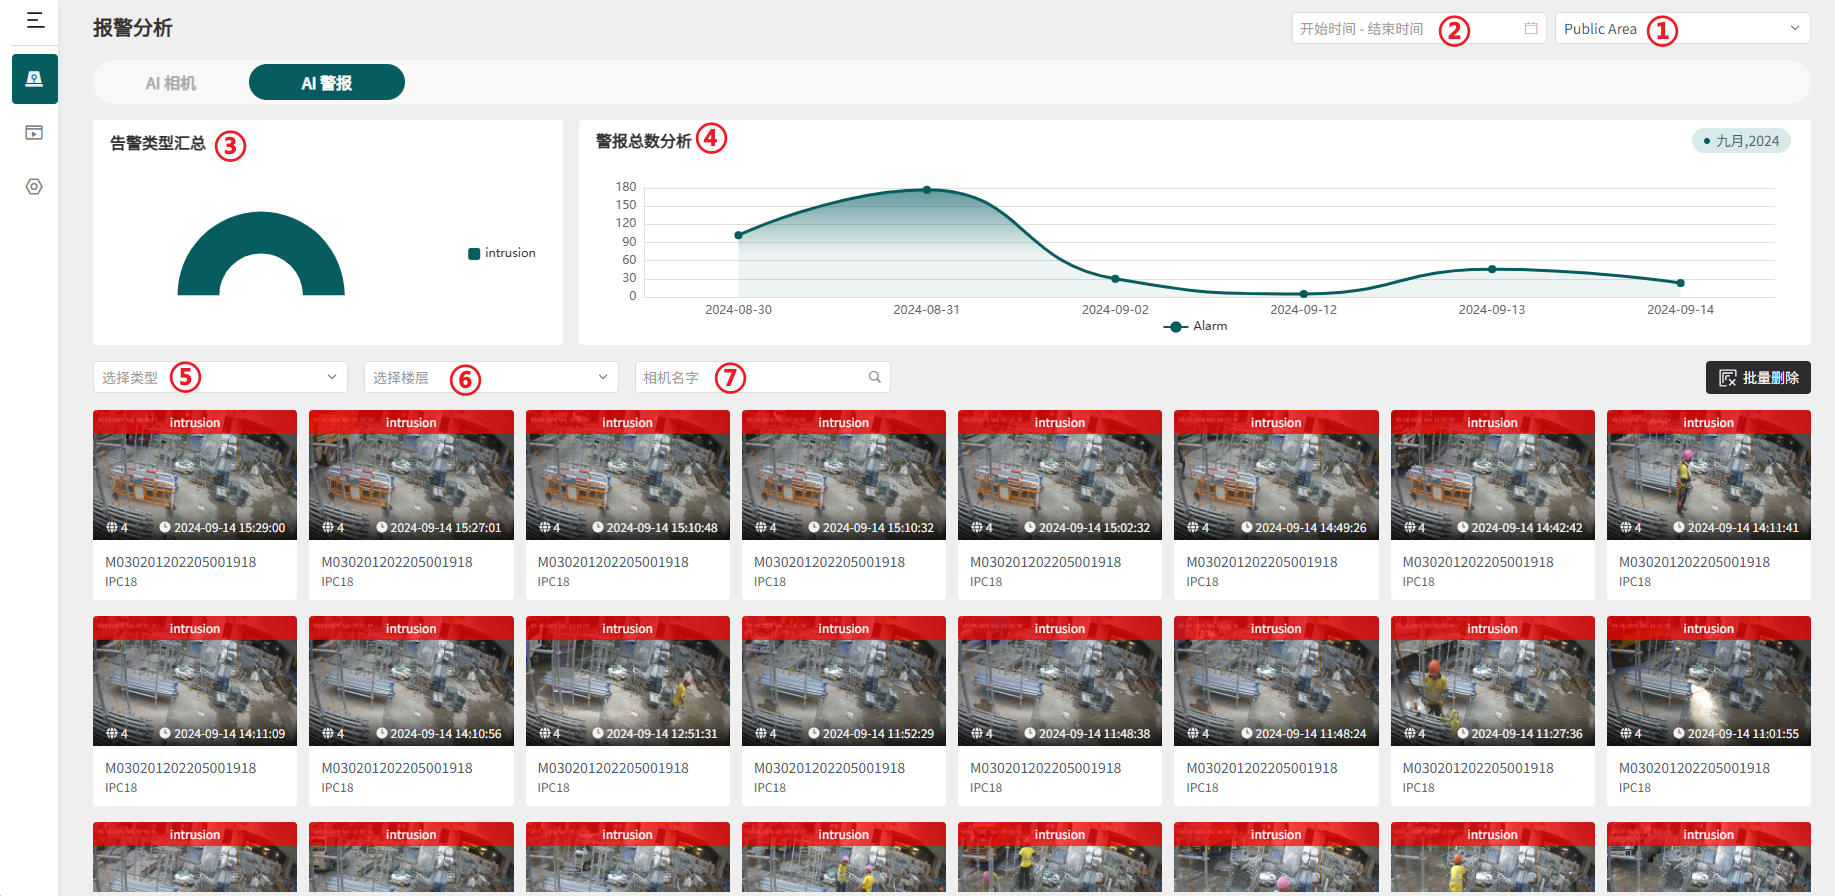Expand the 选择楼层 floor dropdown
This screenshot has height=896, width=1835.
[491, 377]
